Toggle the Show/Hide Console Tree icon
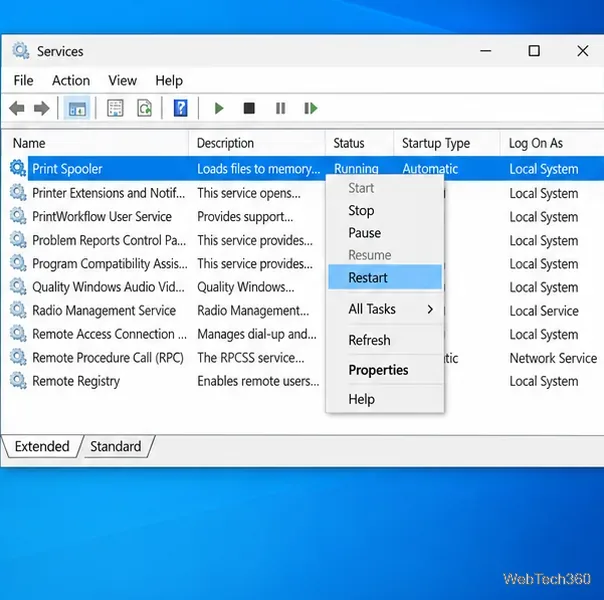 [x=77, y=108]
